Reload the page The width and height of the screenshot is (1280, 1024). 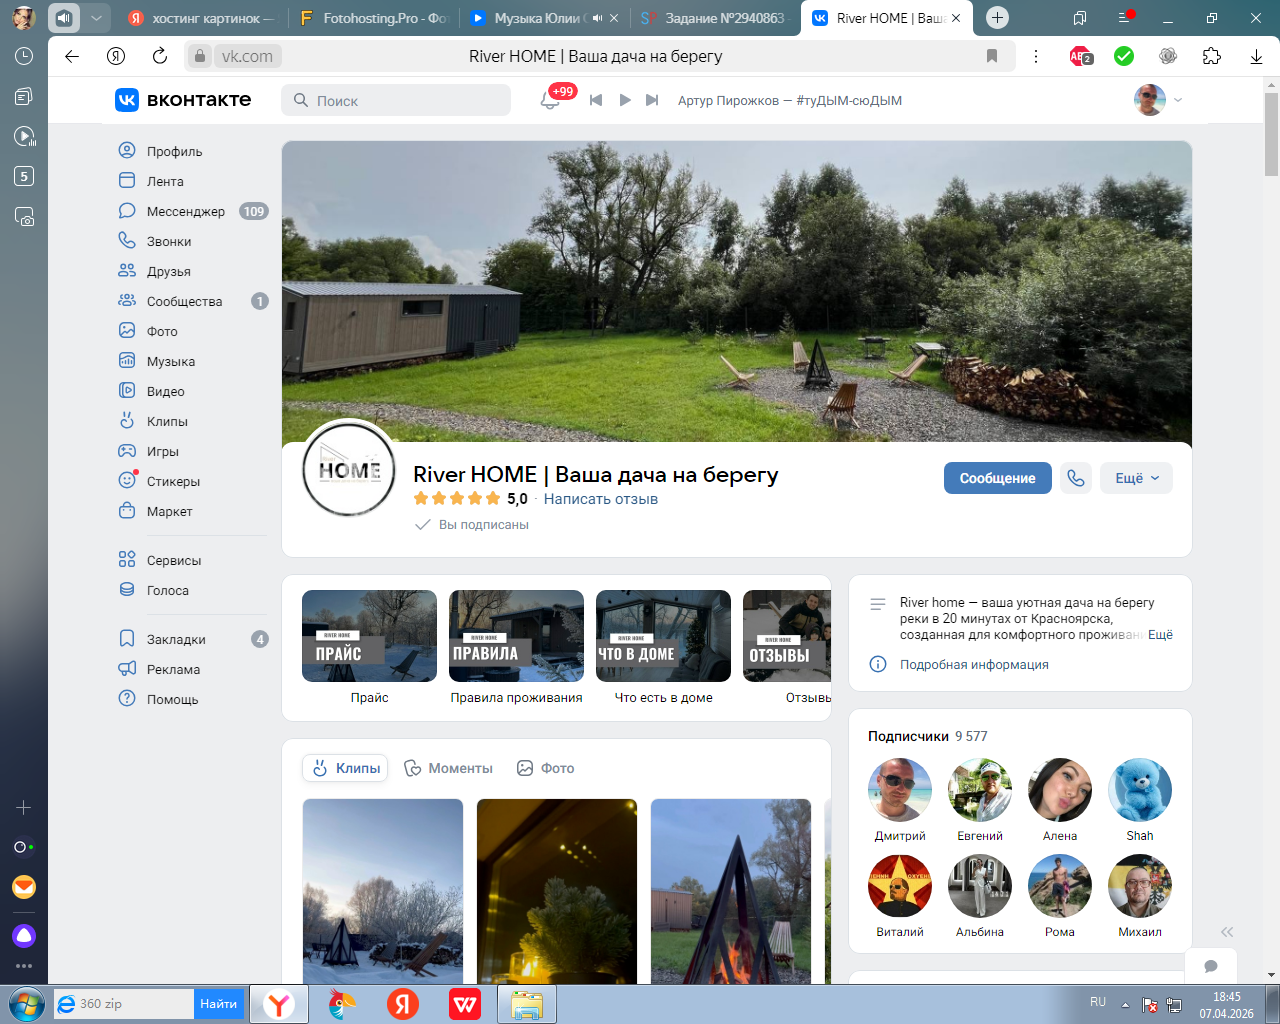point(160,56)
